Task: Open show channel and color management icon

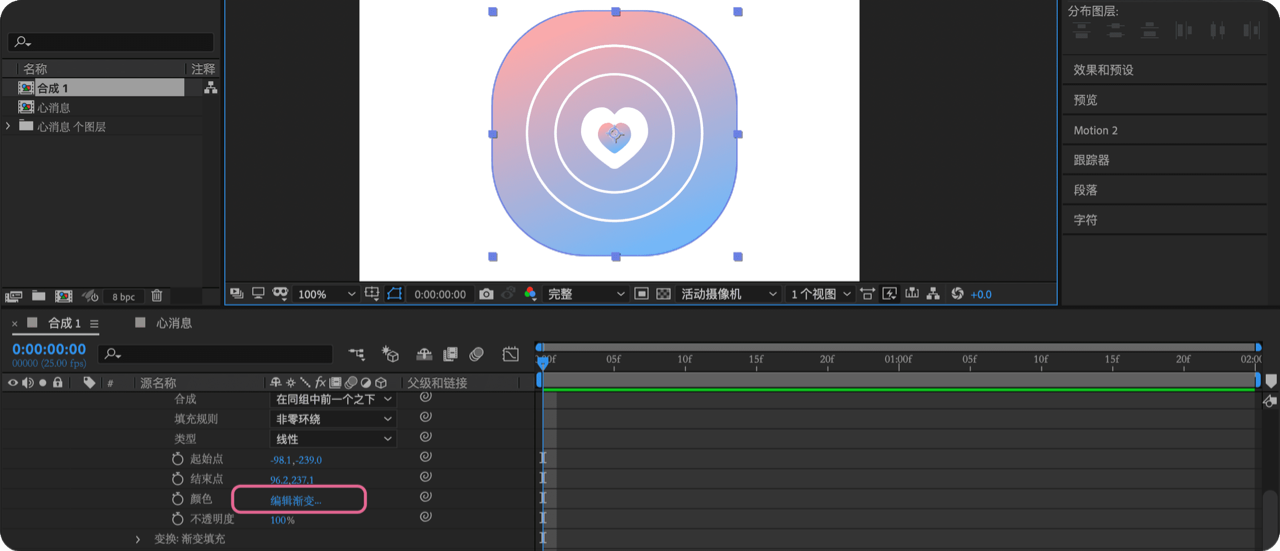Action: click(x=530, y=294)
